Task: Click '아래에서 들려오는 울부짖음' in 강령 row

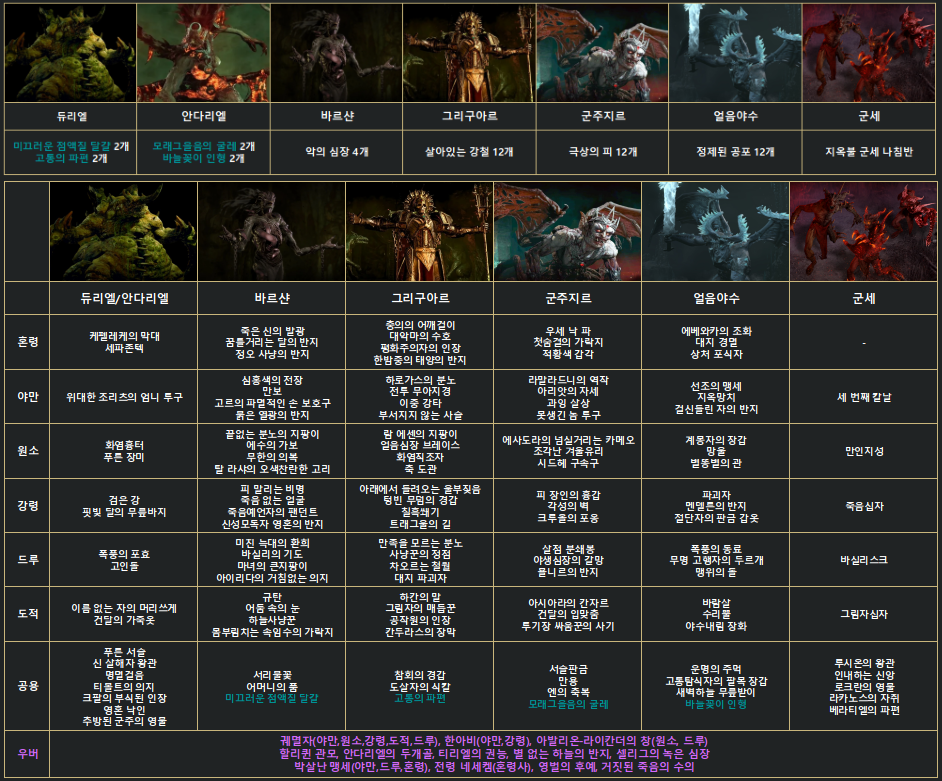Action: pyautogui.click(x=420, y=489)
